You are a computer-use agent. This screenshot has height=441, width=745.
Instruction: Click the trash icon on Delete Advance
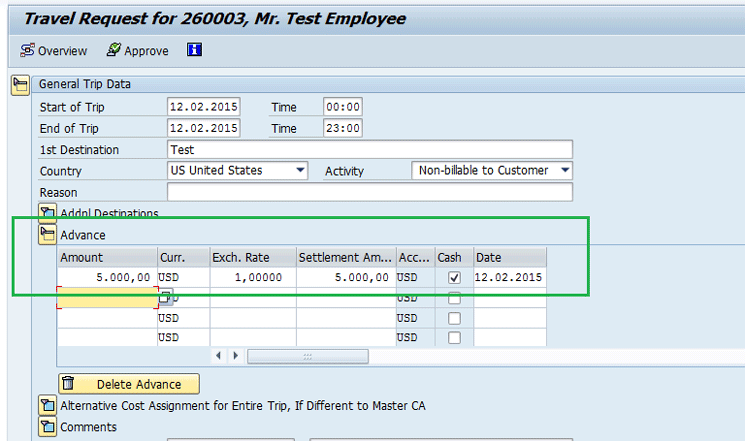(69, 384)
